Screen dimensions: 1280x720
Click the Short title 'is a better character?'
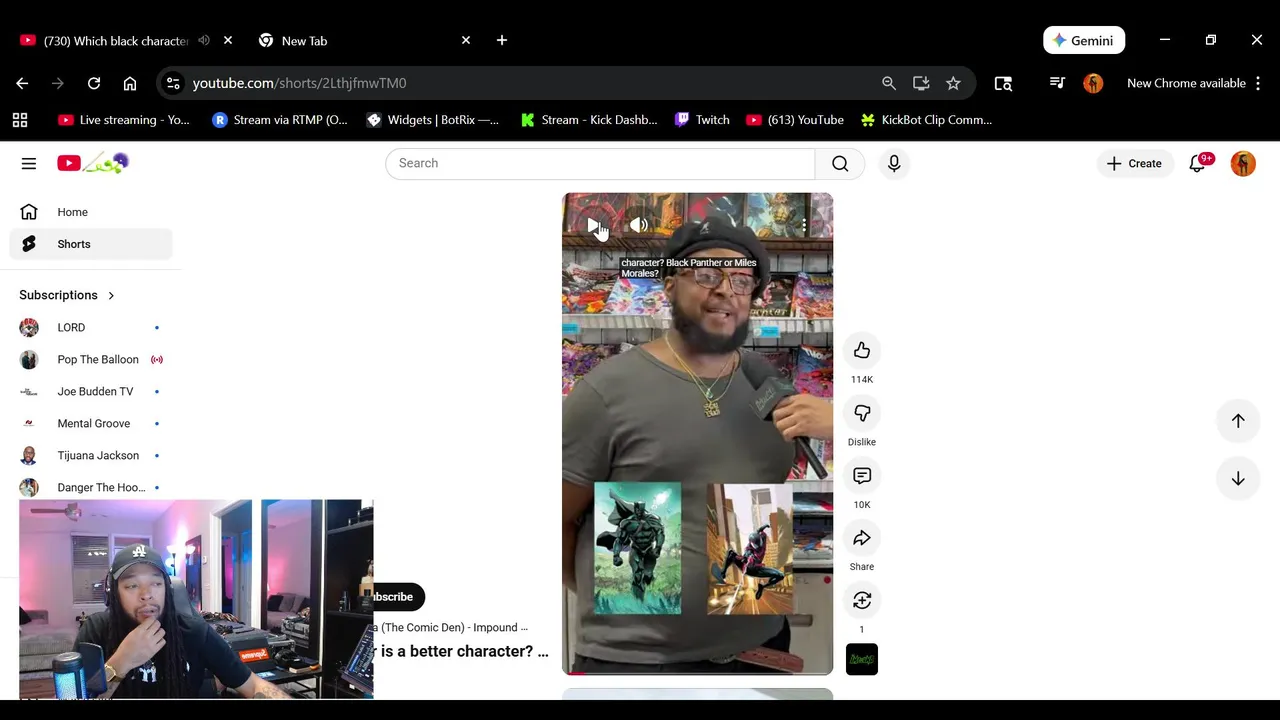461,651
